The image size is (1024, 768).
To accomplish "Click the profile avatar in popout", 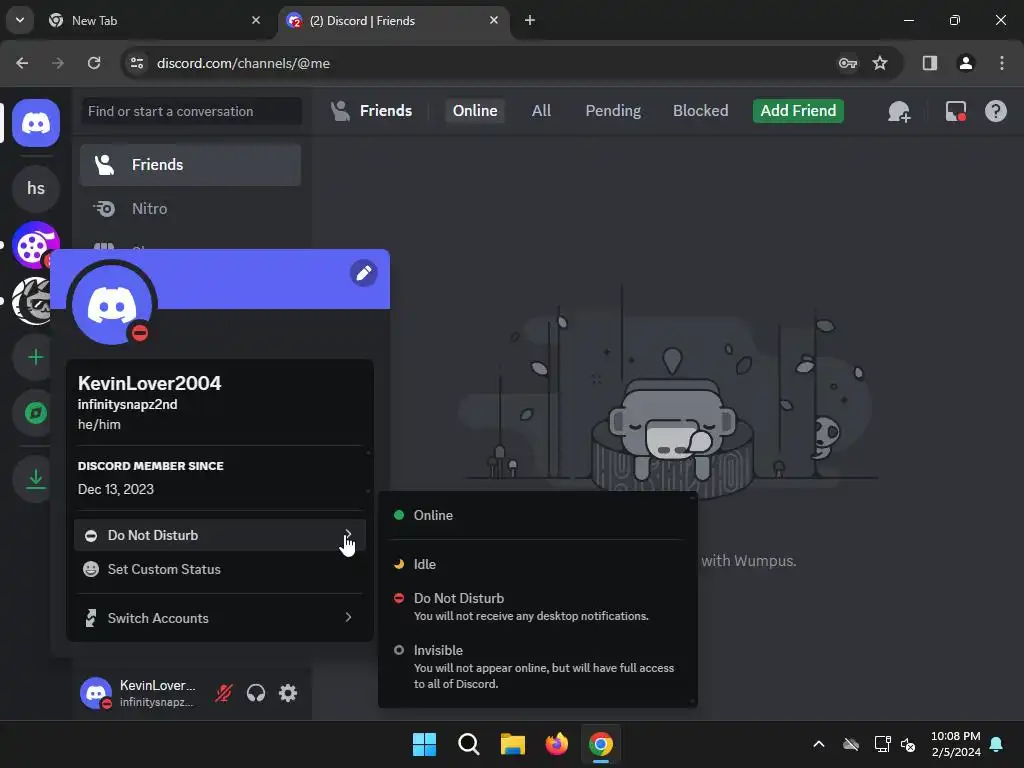I will [112, 305].
